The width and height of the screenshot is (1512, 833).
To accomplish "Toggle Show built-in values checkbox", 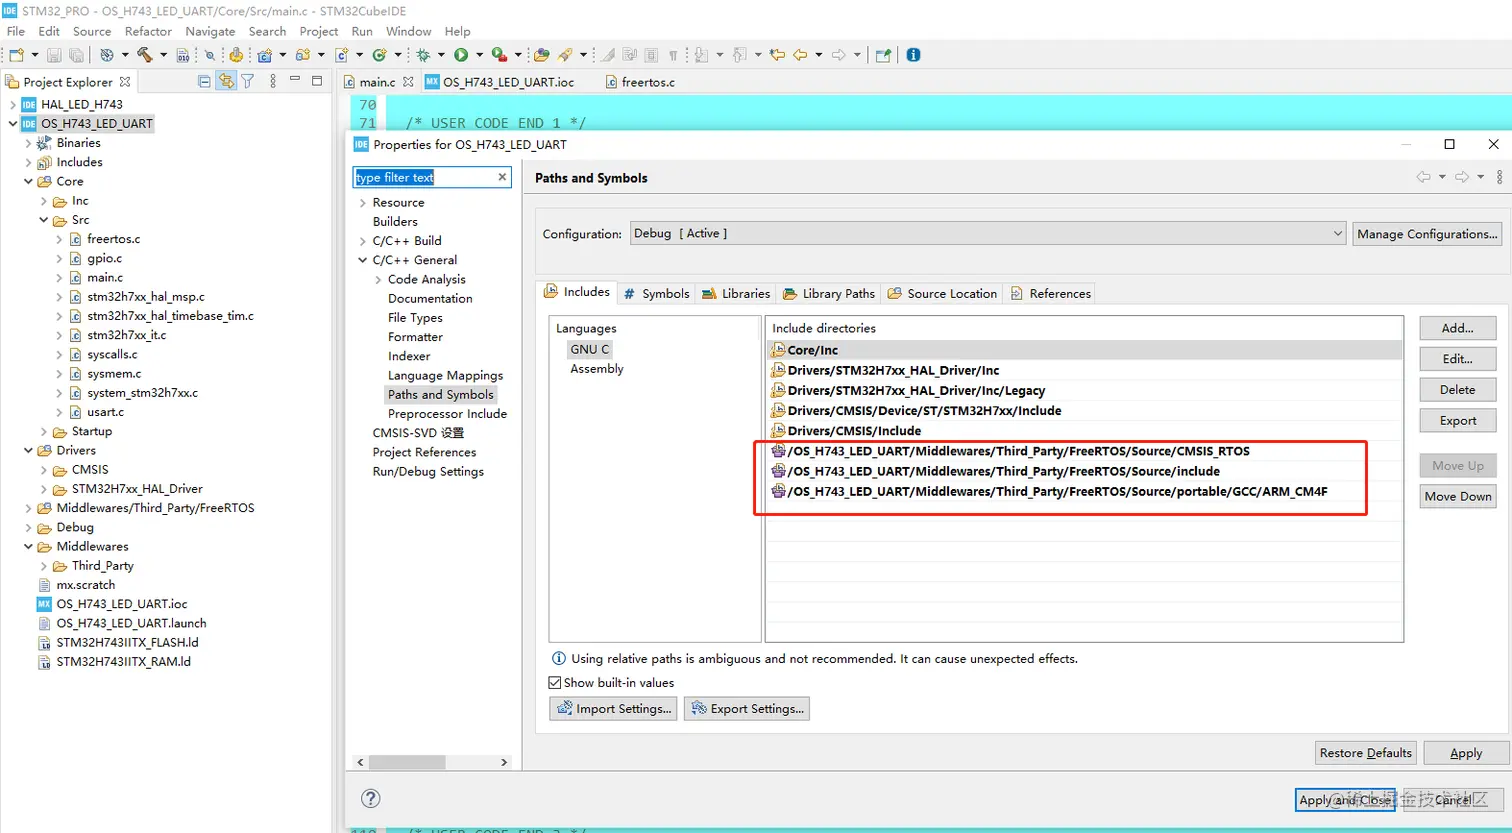I will click(x=555, y=683).
